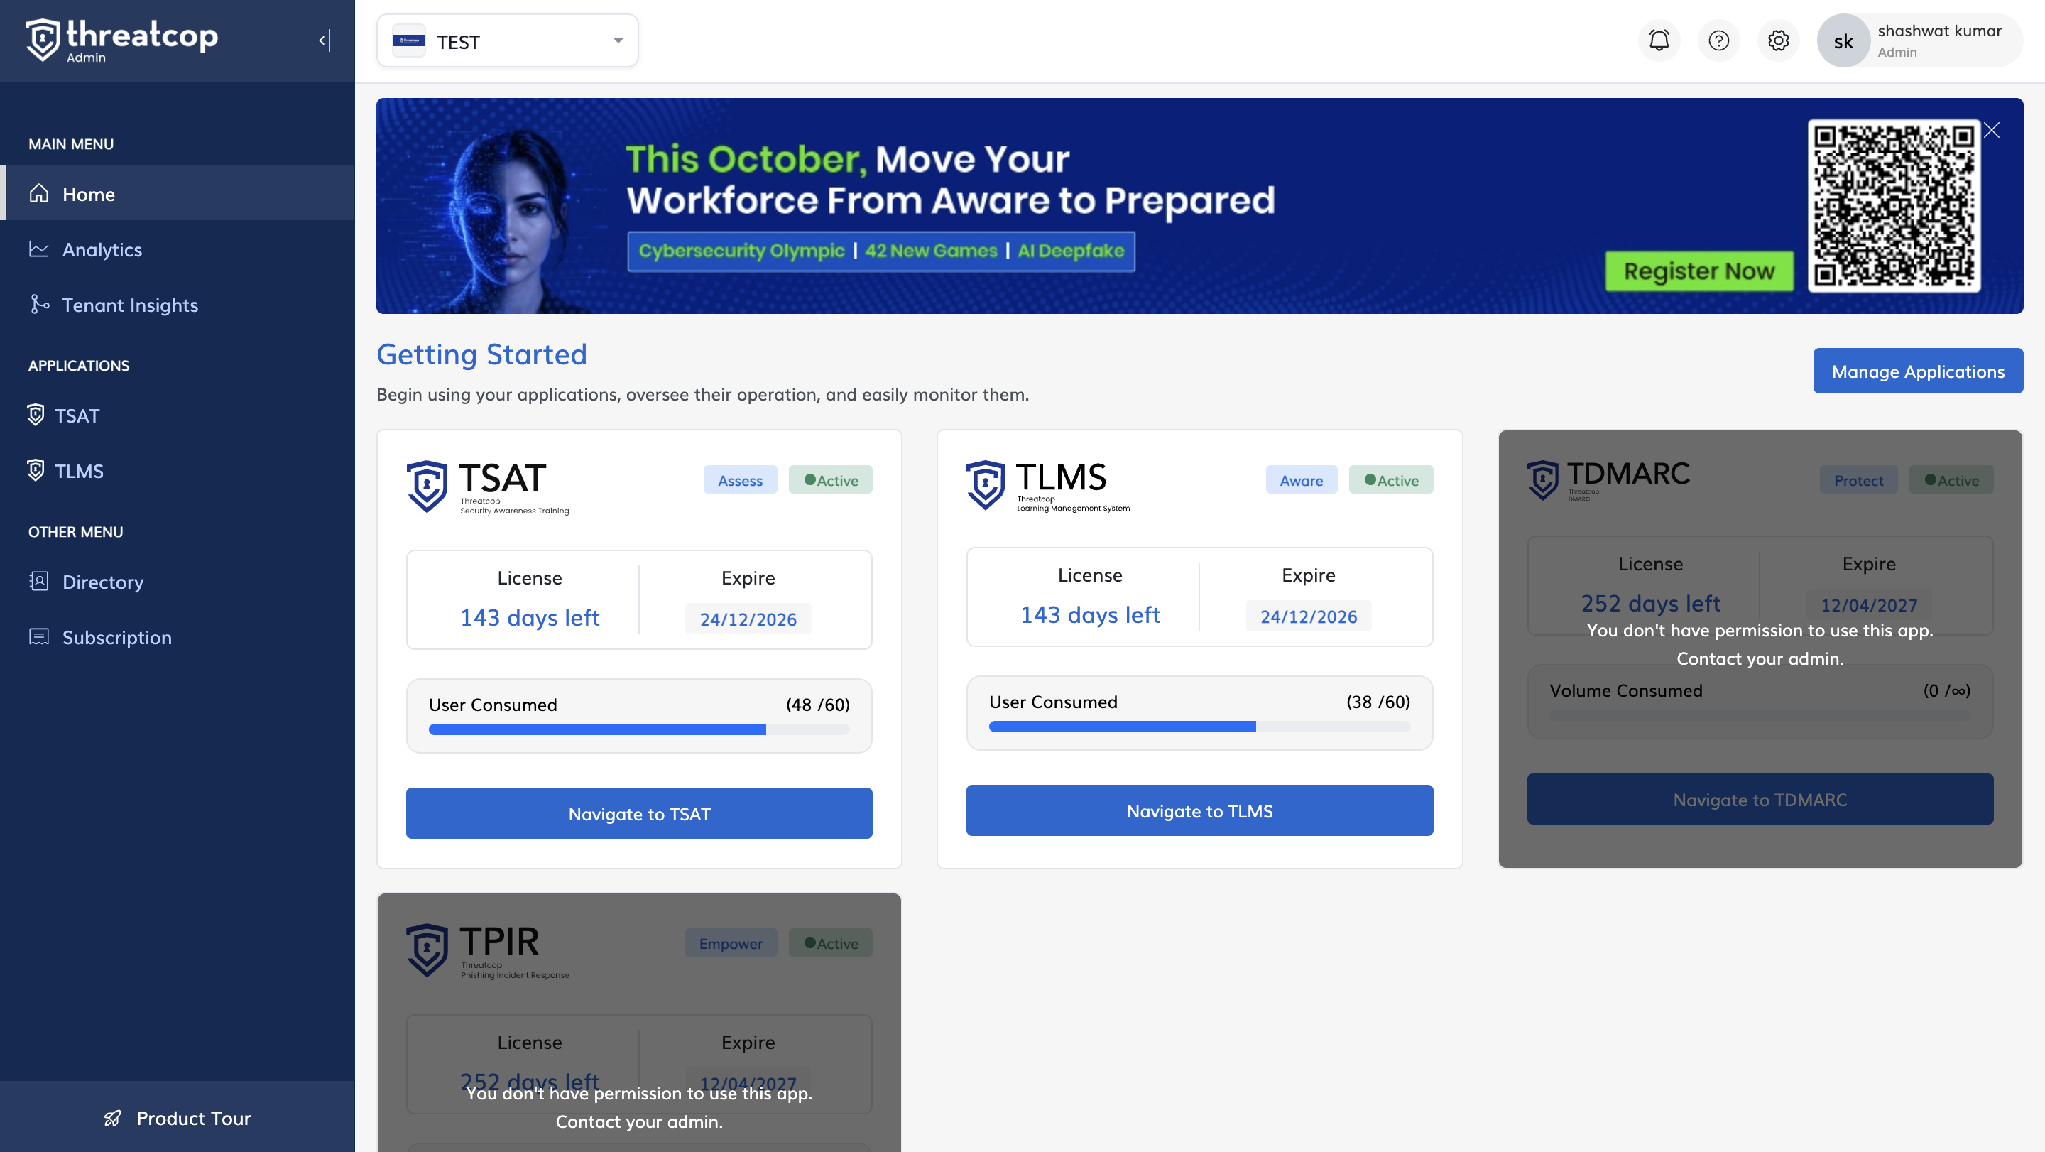
Task: Click the TLMS expiry date 24/12/2026
Action: tap(1308, 616)
